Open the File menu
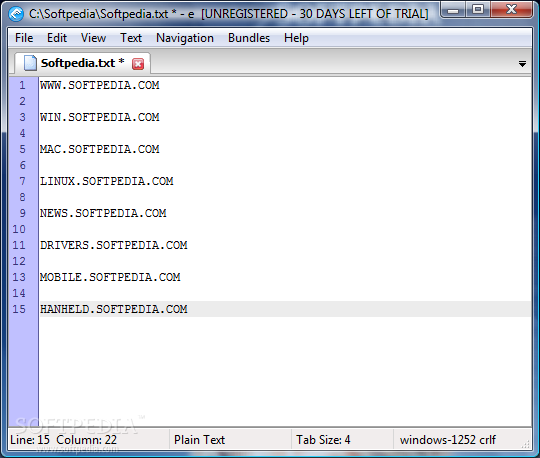The height and width of the screenshot is (458, 540). [x=24, y=38]
